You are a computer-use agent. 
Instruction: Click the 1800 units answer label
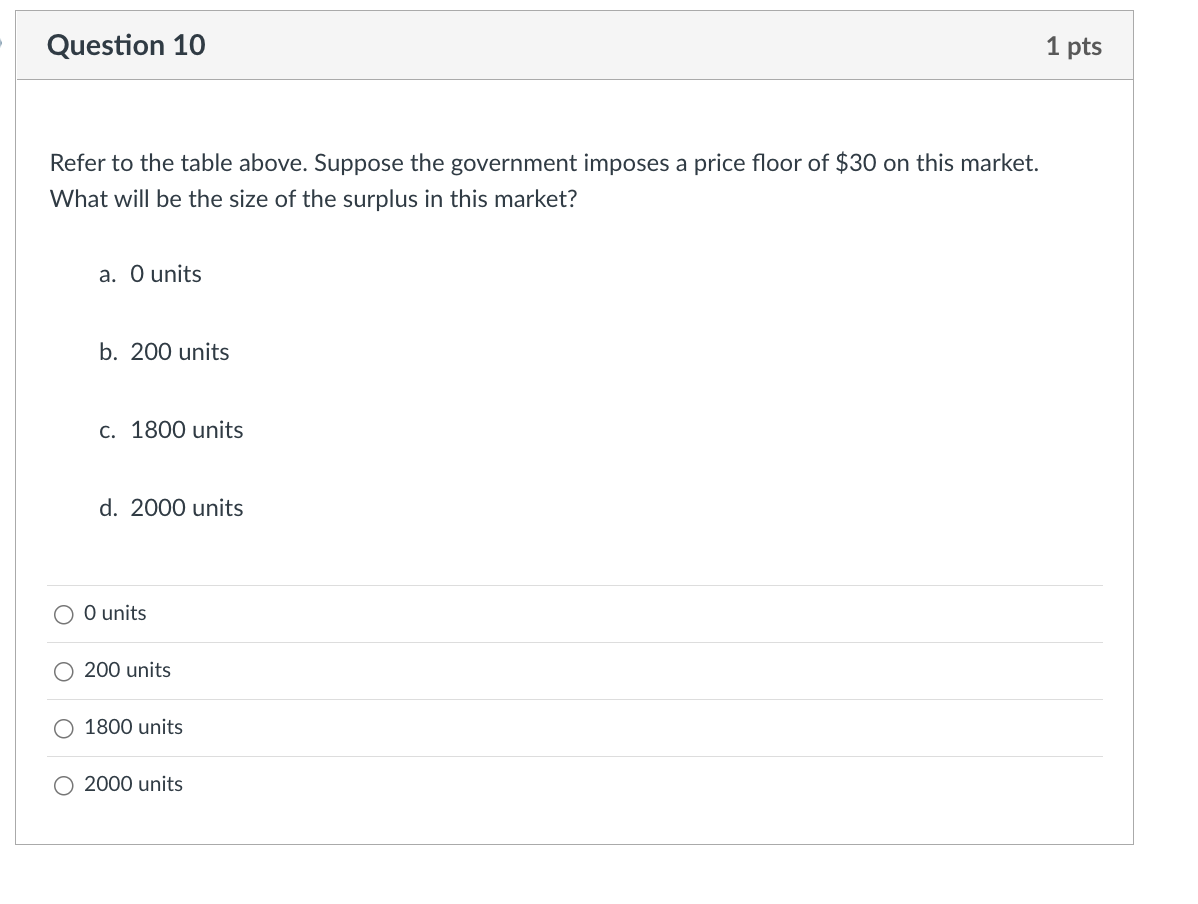tap(133, 727)
